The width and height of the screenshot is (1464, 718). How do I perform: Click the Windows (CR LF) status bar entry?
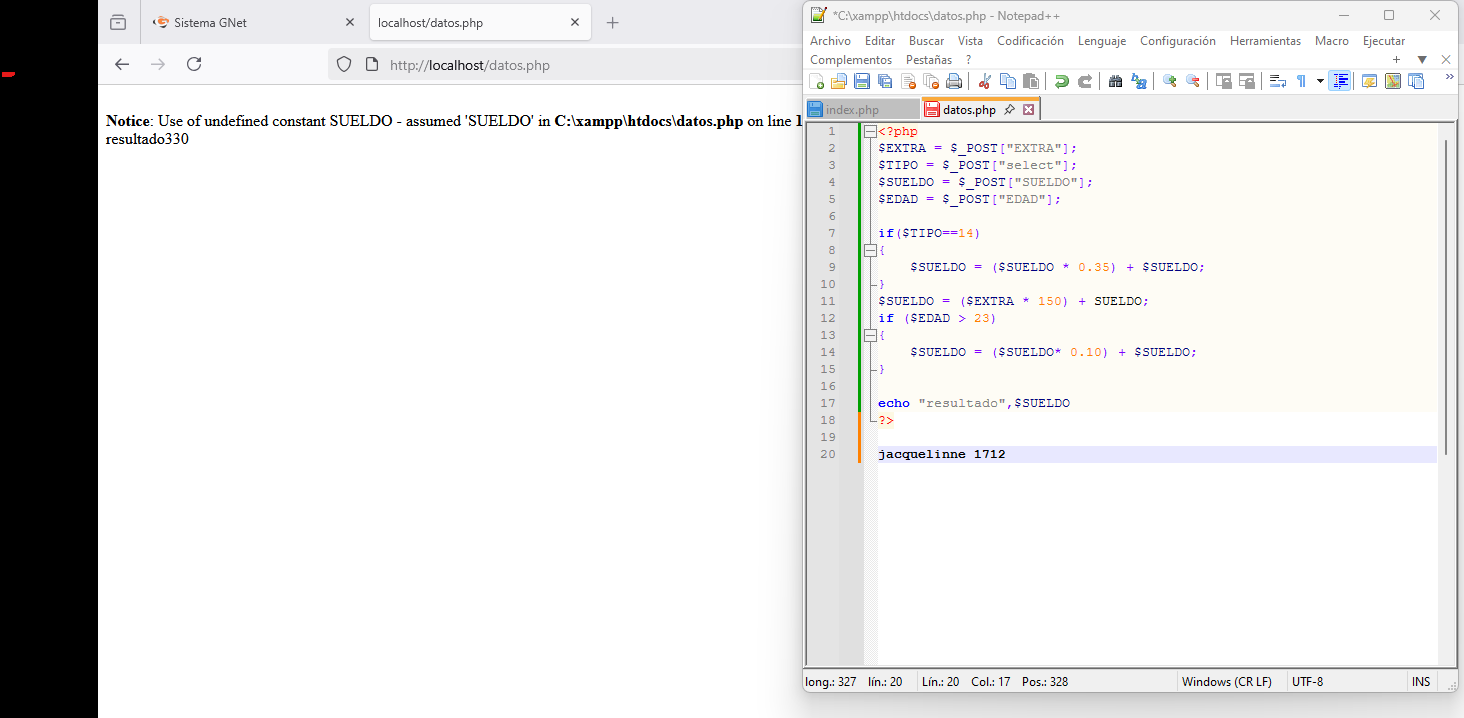(1227, 682)
